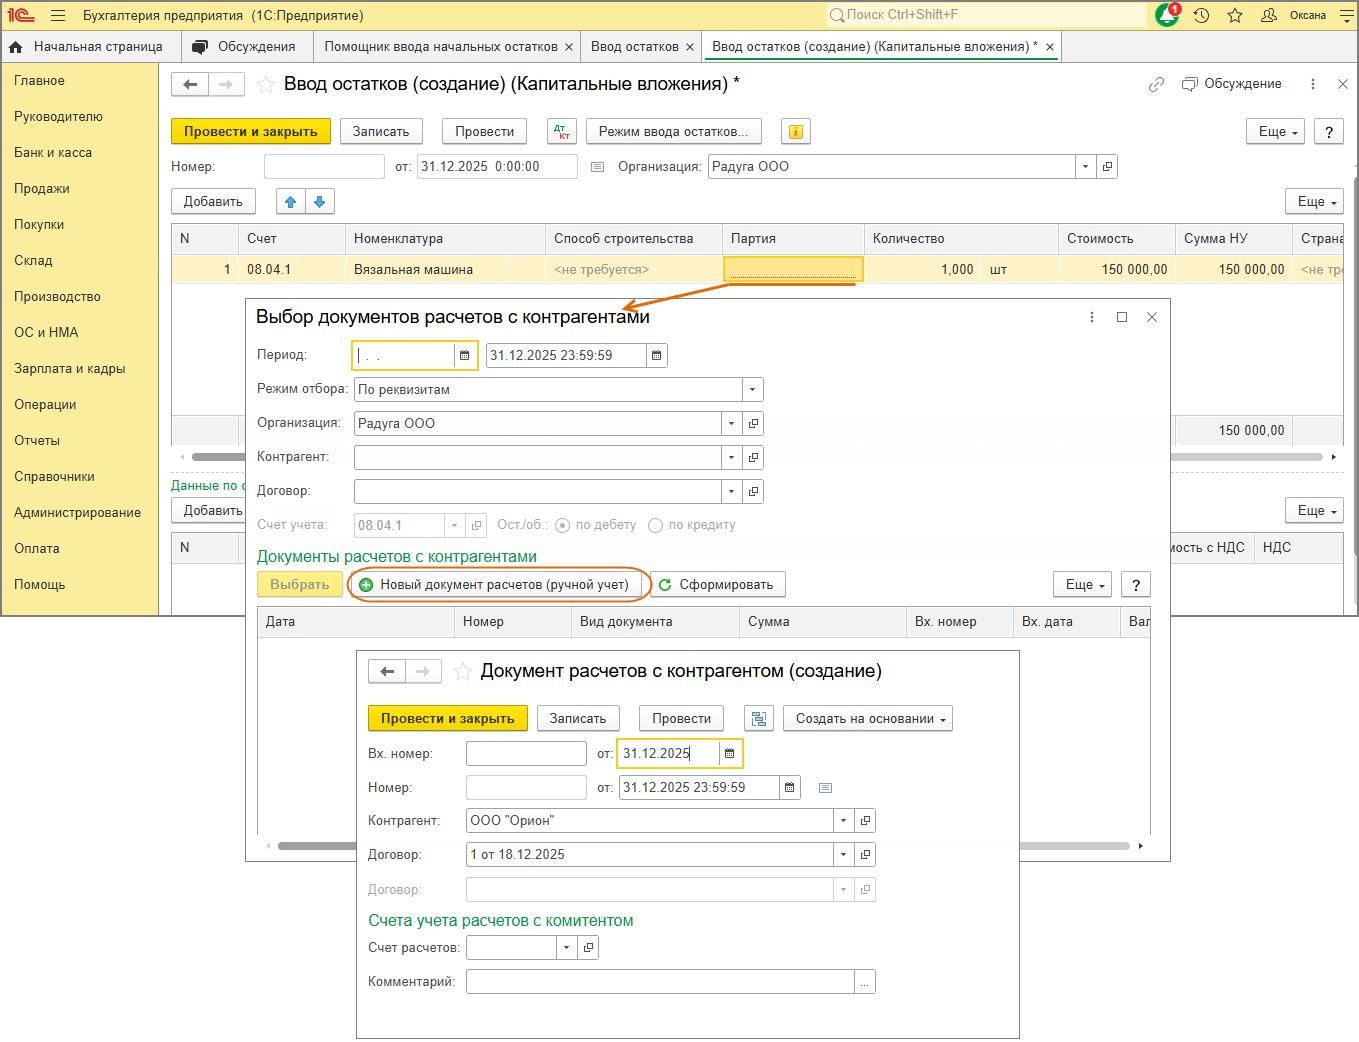The width and height of the screenshot is (1359, 1042).
Task: Expand Счет расчетов dropdown
Action: [x=567, y=947]
